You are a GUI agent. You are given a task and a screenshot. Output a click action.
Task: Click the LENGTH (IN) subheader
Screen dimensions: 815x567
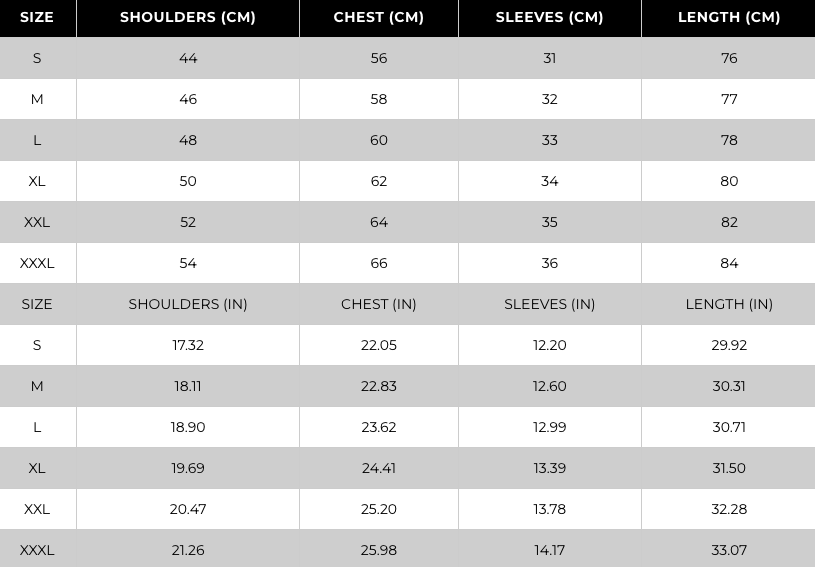[729, 304]
